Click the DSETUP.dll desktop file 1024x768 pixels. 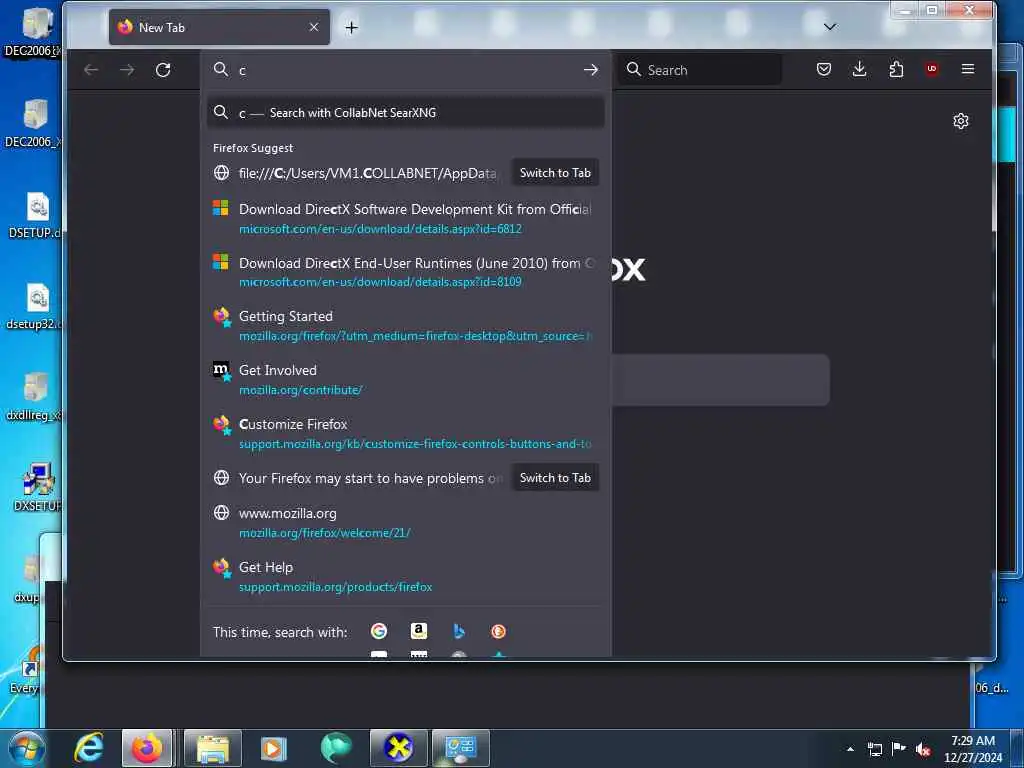click(x=35, y=216)
